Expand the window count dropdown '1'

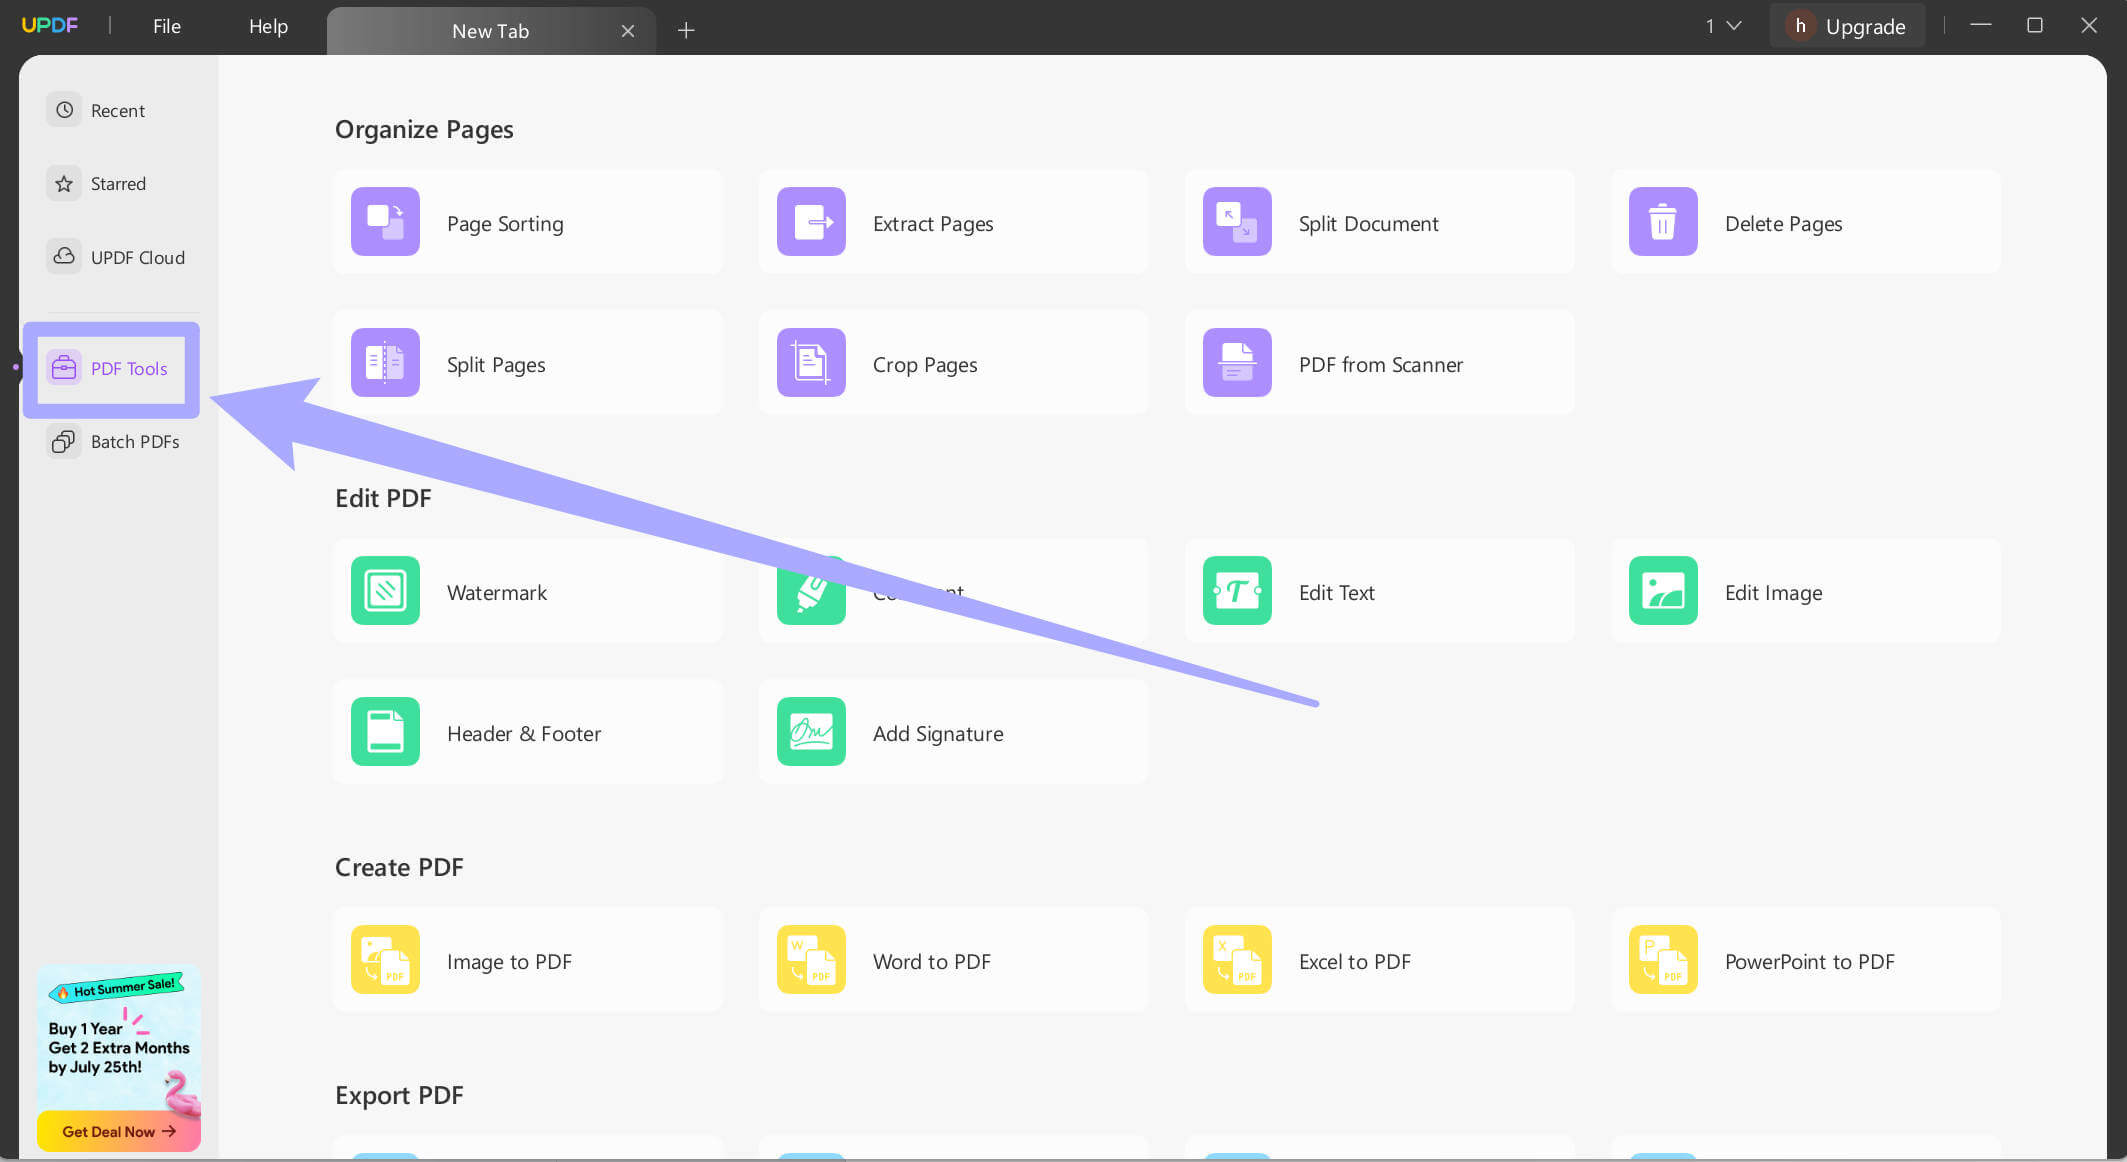pyautogui.click(x=1723, y=26)
